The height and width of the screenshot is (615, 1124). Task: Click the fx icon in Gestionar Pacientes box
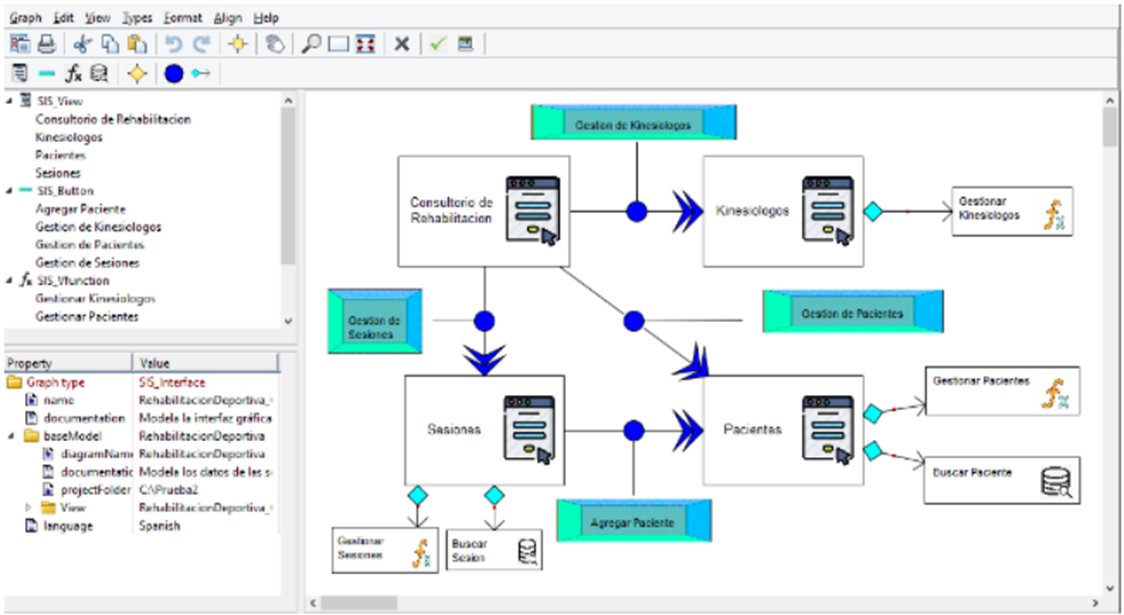pyautogui.click(x=1055, y=394)
